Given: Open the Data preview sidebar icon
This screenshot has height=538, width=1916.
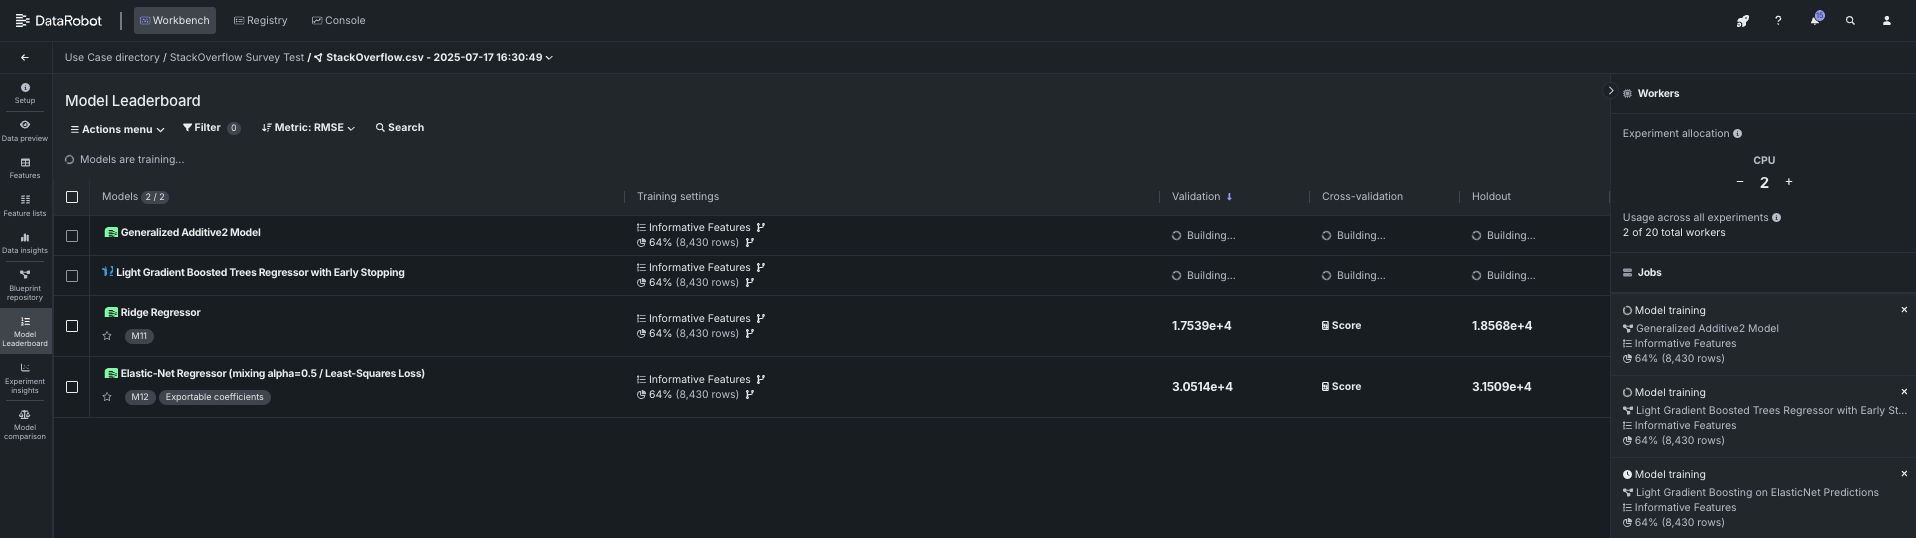Looking at the screenshot, I should (x=25, y=130).
